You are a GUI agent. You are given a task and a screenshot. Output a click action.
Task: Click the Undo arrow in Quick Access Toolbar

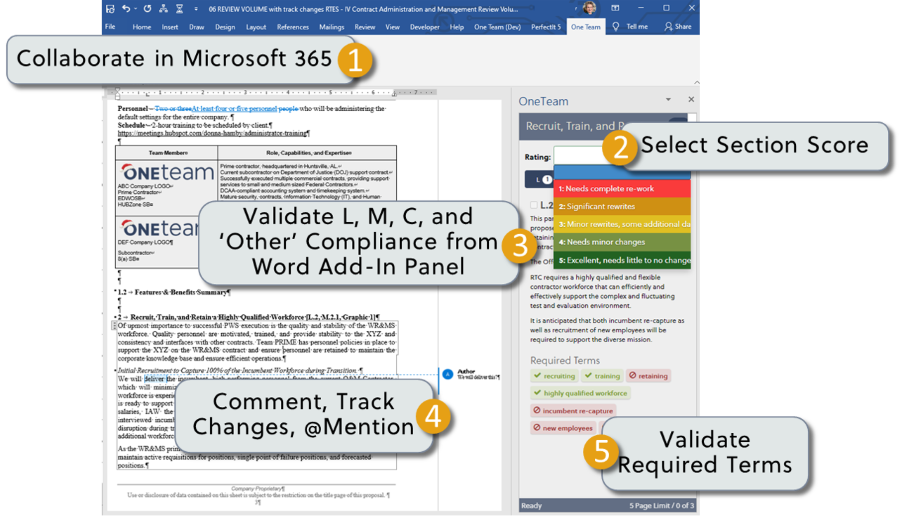point(125,9)
